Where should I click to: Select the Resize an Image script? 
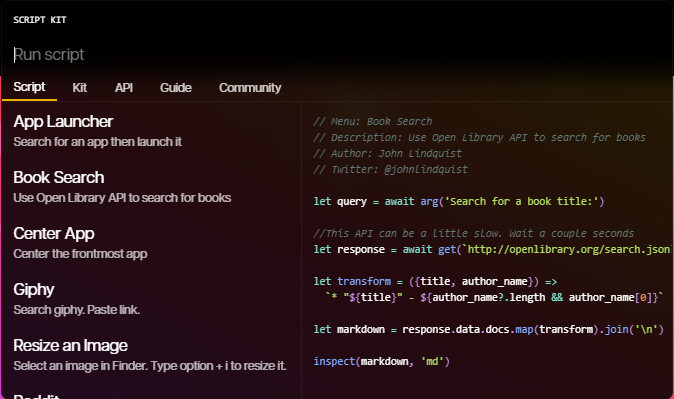tap(151, 355)
